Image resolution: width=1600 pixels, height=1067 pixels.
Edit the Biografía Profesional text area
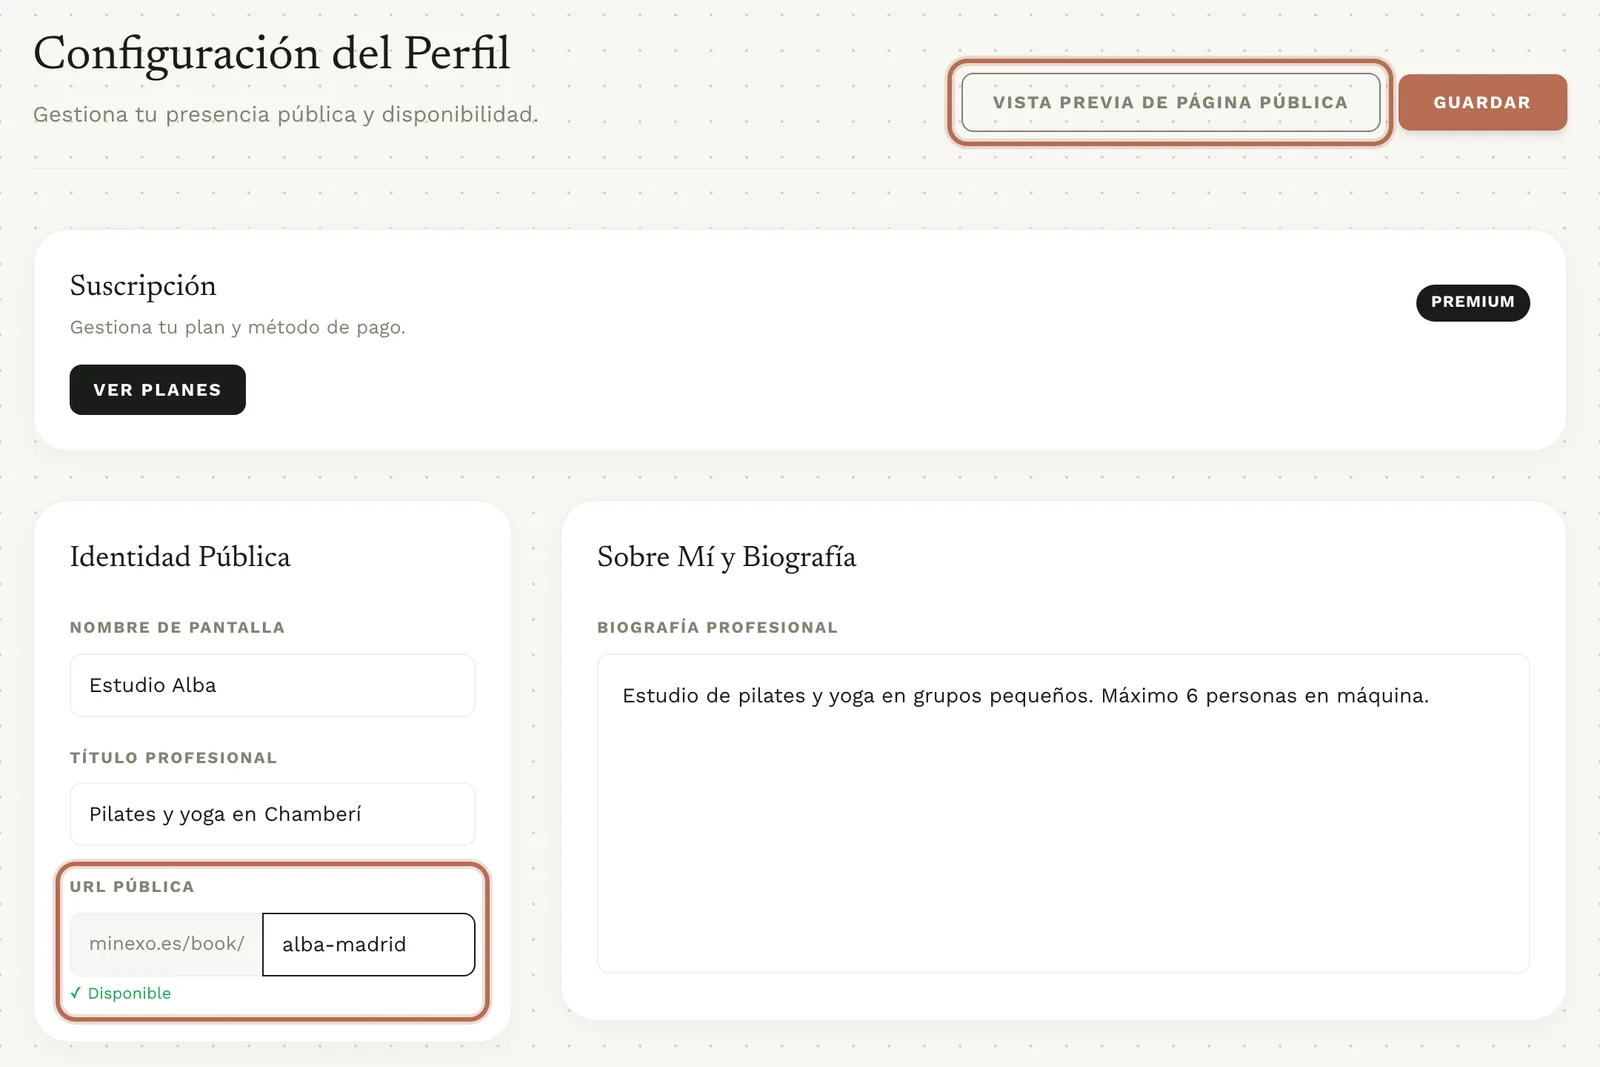(1063, 813)
